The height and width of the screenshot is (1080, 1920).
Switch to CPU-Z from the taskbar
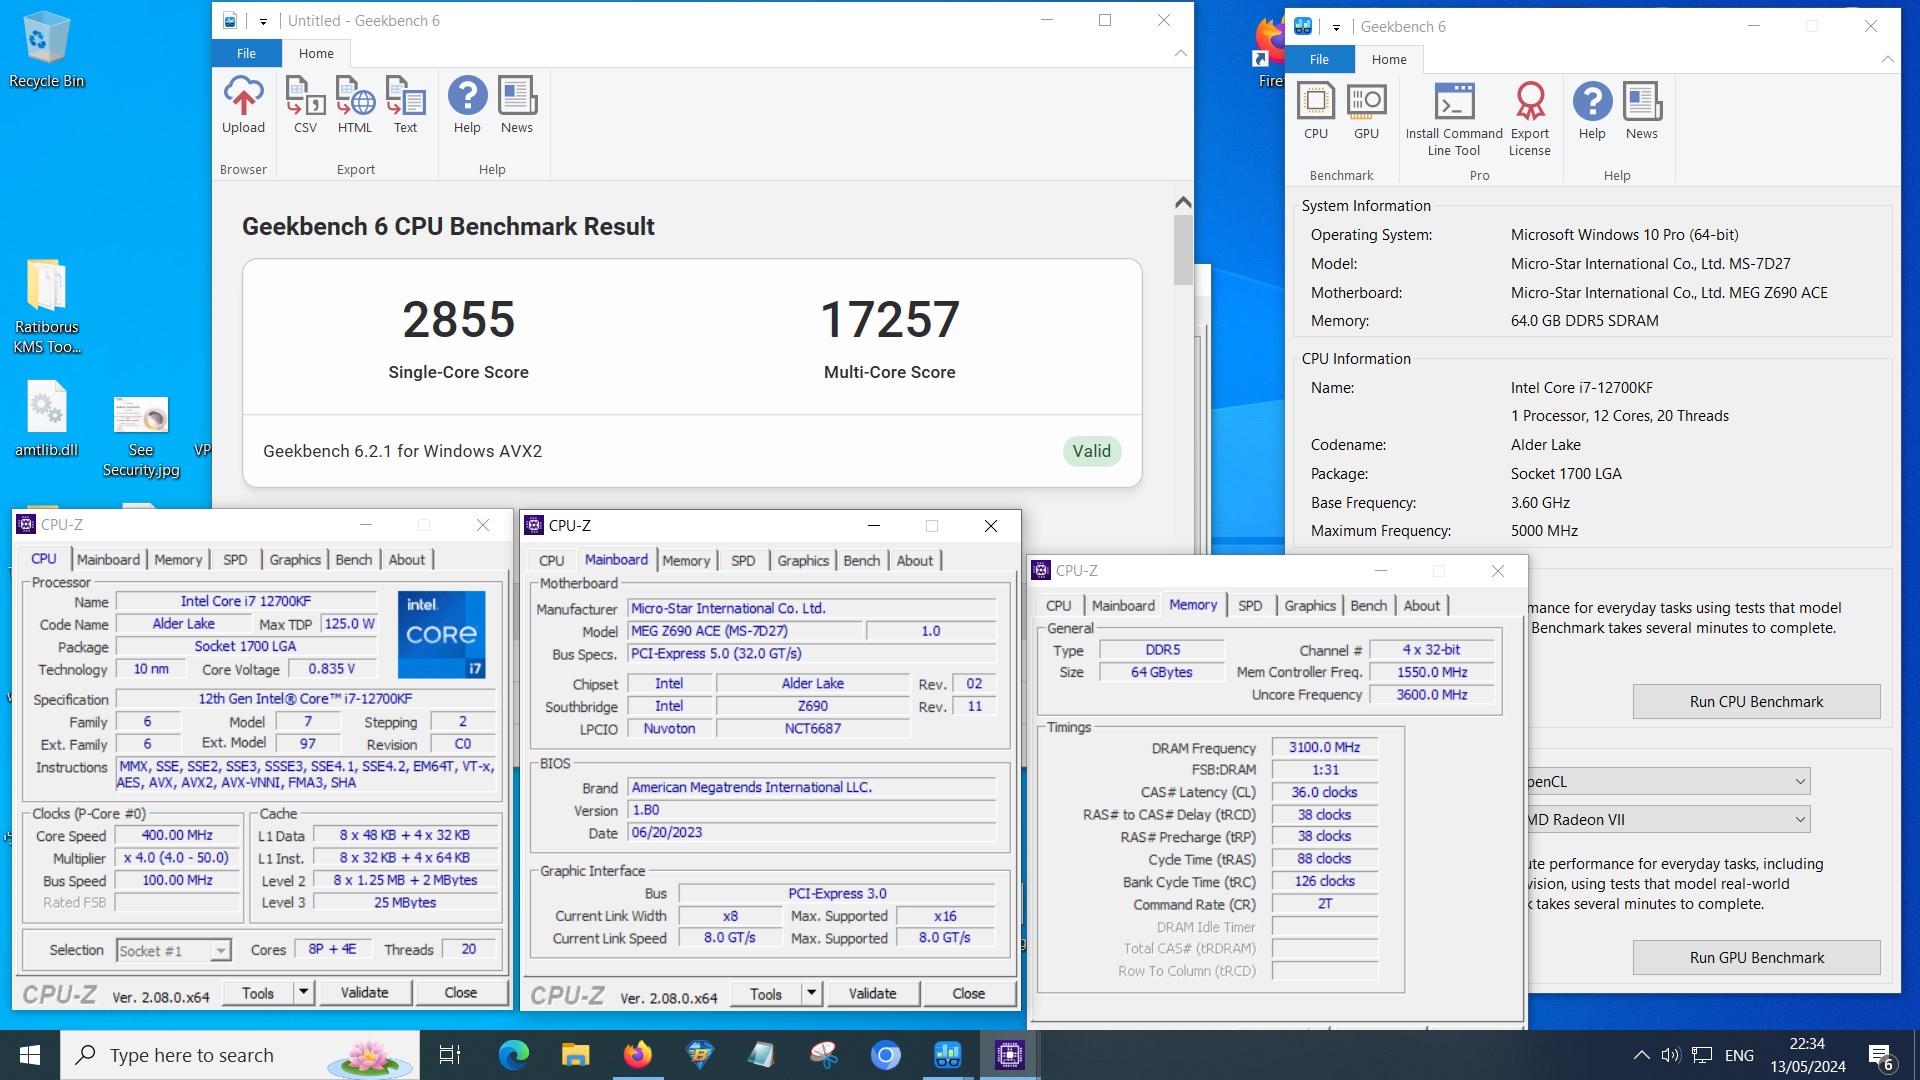click(1009, 1055)
